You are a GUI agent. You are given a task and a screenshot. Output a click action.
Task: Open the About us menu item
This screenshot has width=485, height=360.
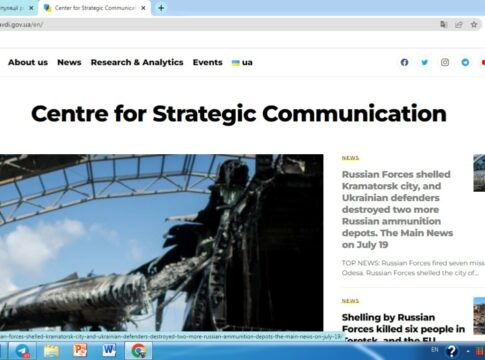coord(28,62)
